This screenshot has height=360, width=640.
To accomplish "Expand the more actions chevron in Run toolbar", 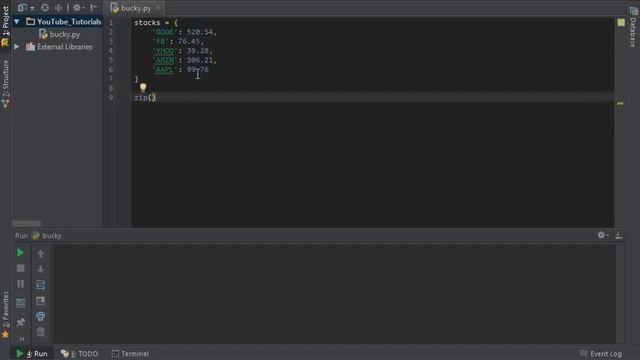I will tap(22, 339).
